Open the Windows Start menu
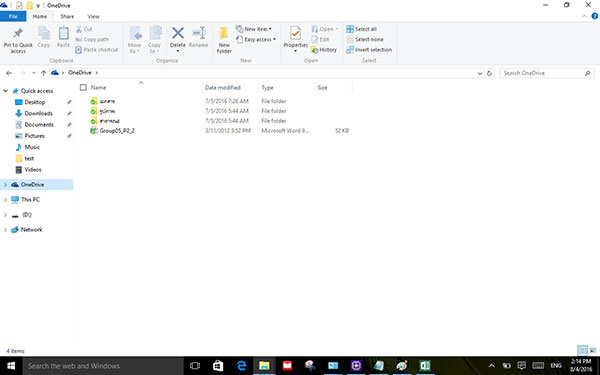 tap(11, 366)
